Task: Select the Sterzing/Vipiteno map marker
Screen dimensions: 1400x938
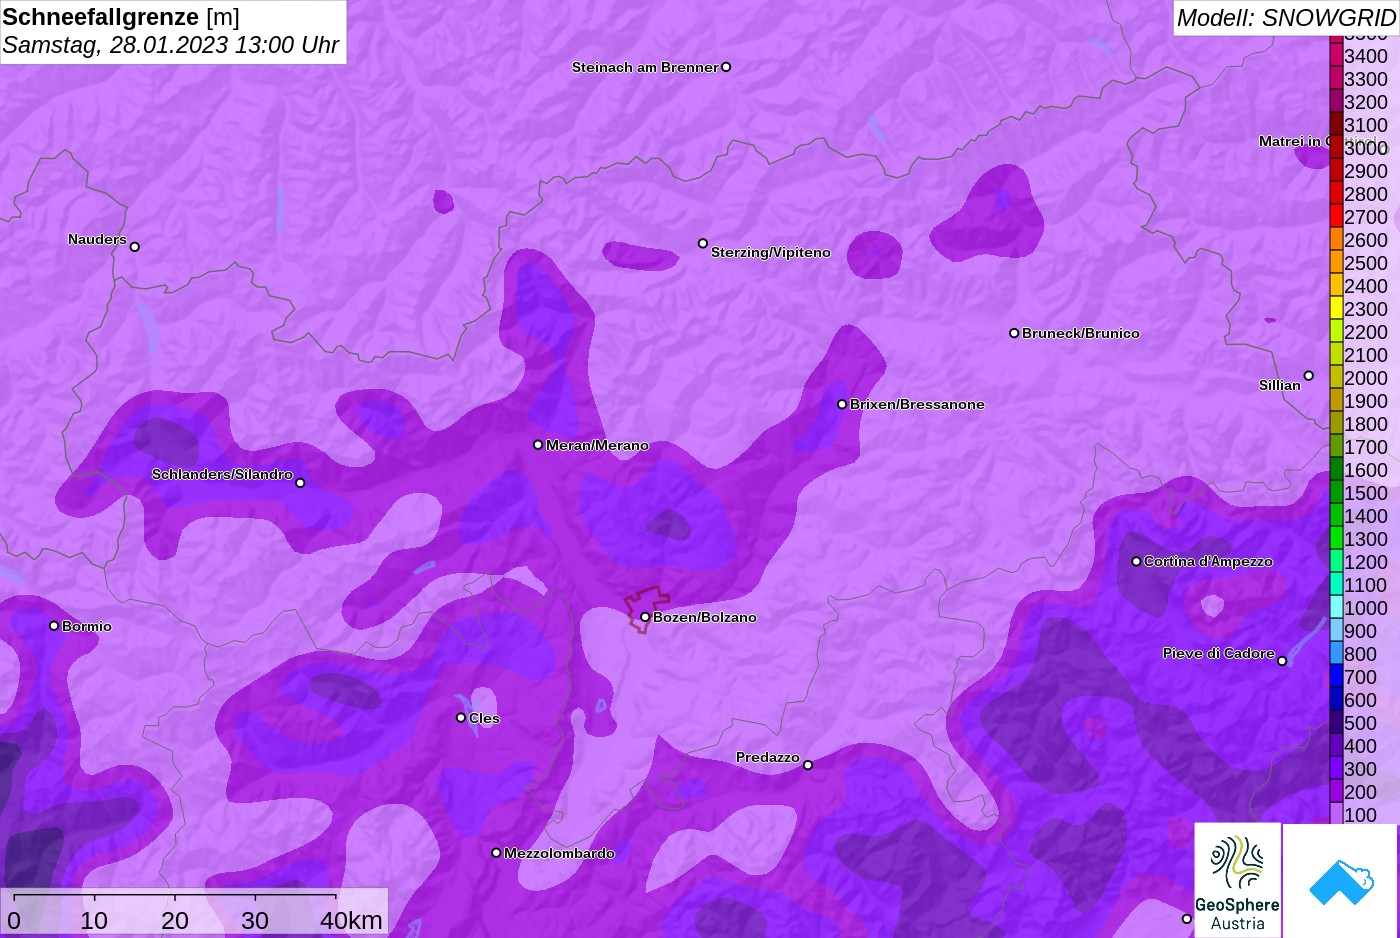Action: pyautogui.click(x=703, y=243)
